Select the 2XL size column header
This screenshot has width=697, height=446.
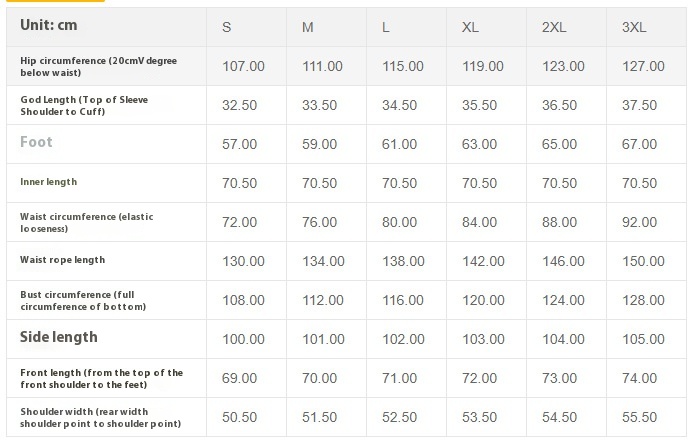point(554,27)
